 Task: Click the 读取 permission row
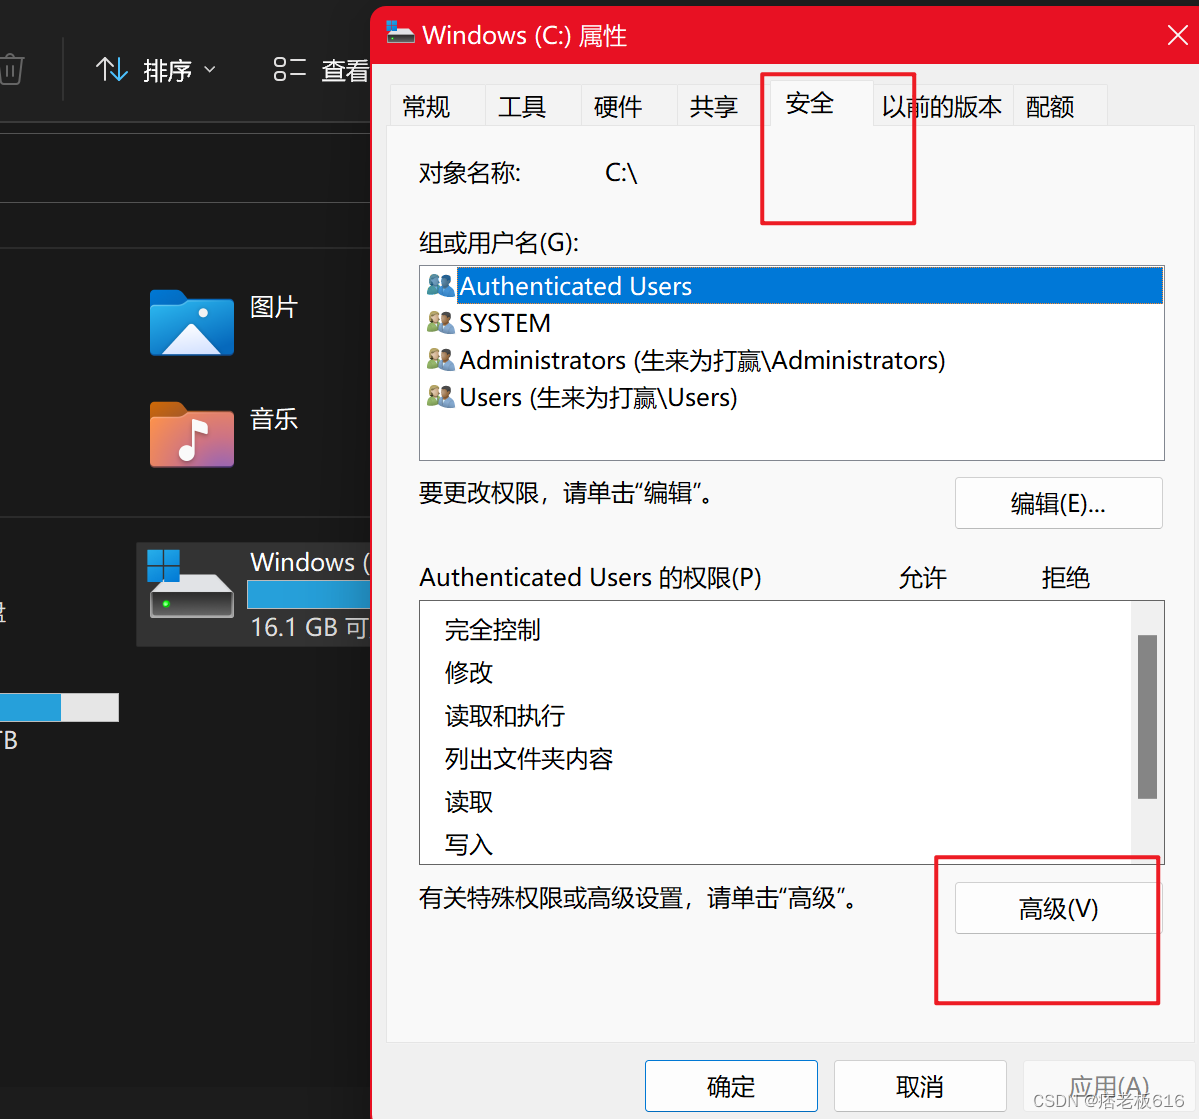coord(775,802)
